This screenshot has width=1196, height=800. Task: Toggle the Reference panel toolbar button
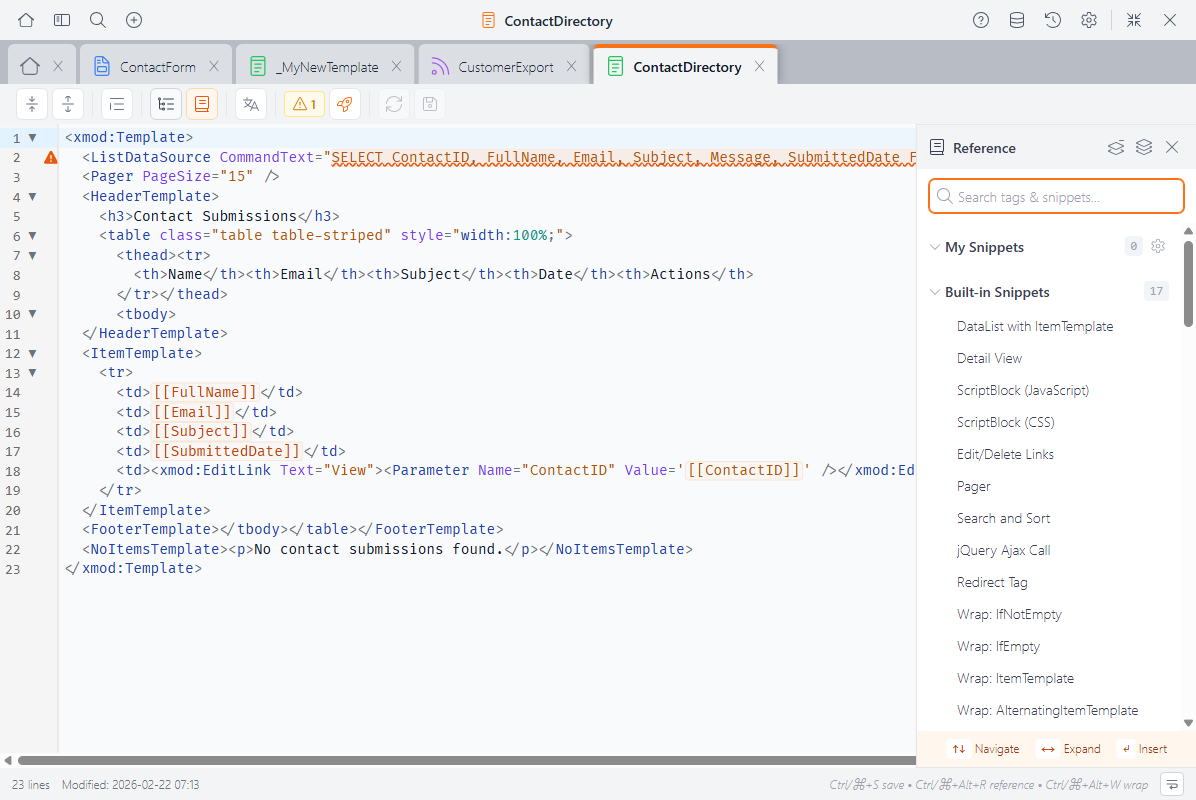tap(202, 104)
